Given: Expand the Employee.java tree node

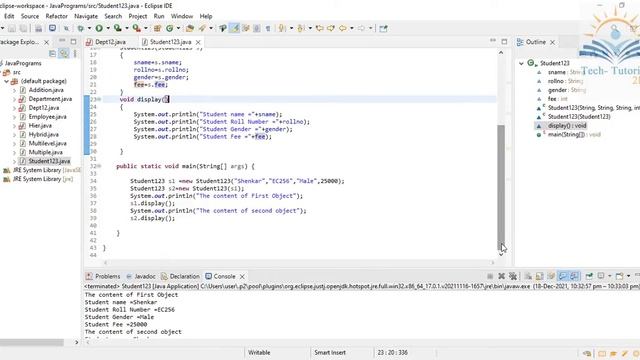Looking at the screenshot, I should point(14,117).
